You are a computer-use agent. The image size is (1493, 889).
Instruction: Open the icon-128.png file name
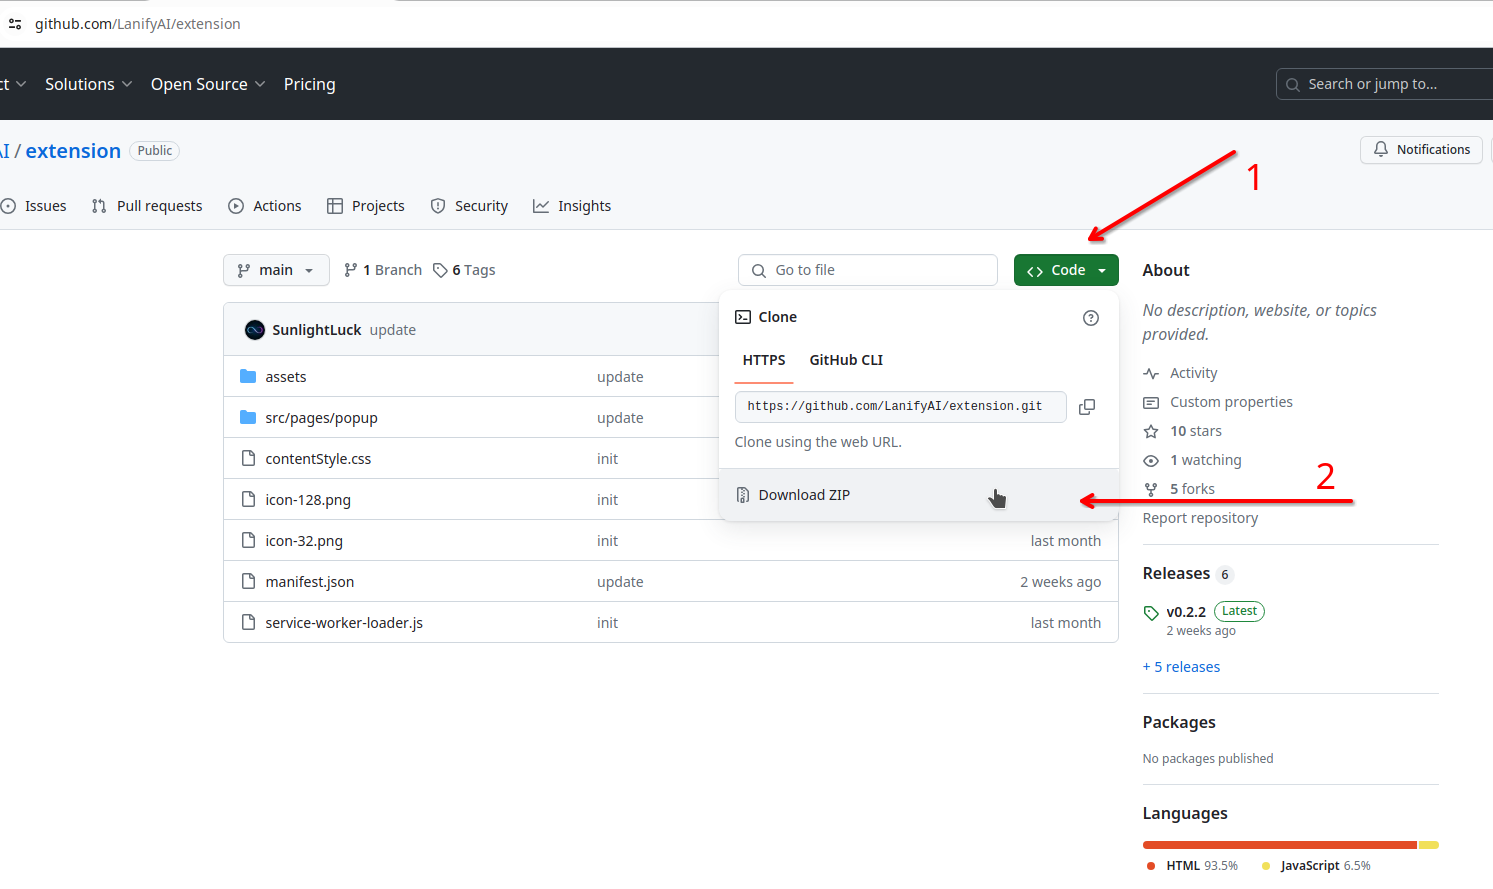pyautogui.click(x=308, y=500)
